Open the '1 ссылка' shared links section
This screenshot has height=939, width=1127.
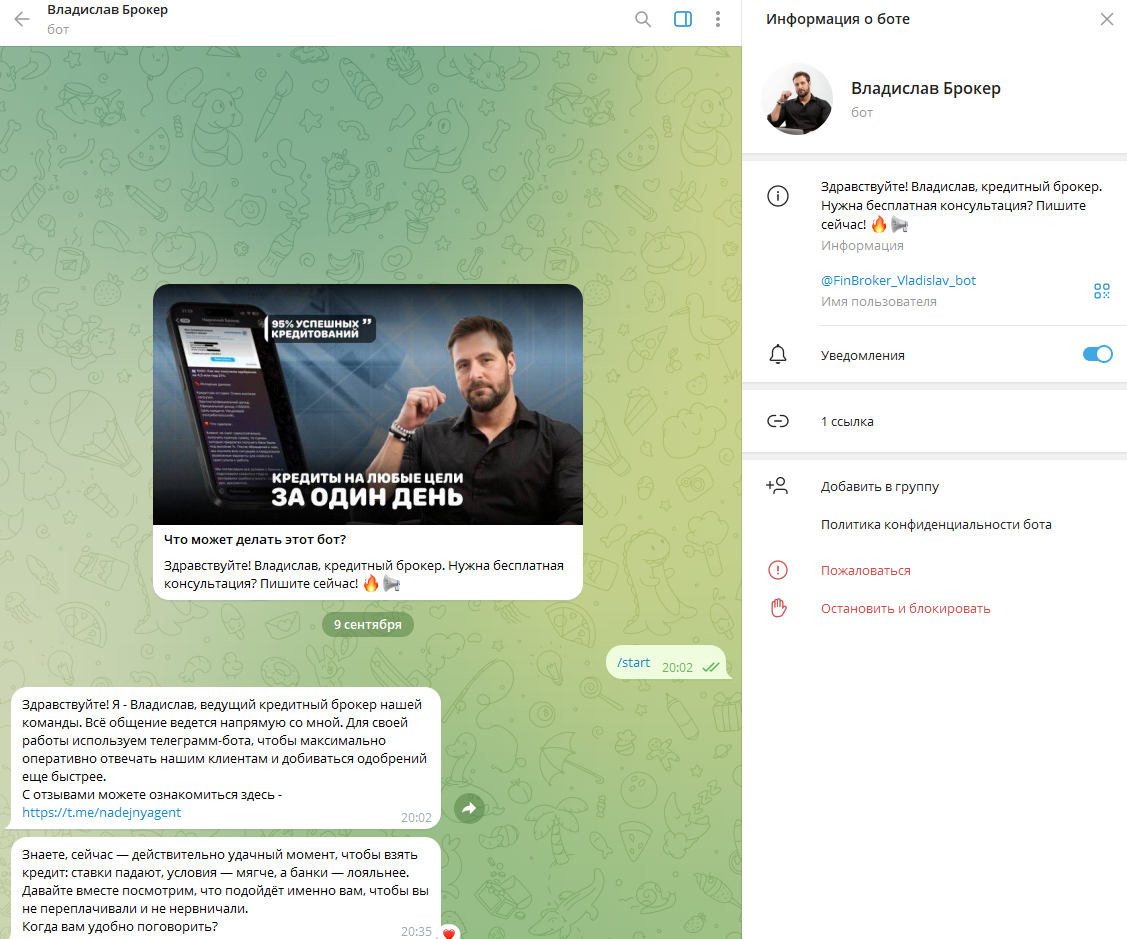[847, 421]
